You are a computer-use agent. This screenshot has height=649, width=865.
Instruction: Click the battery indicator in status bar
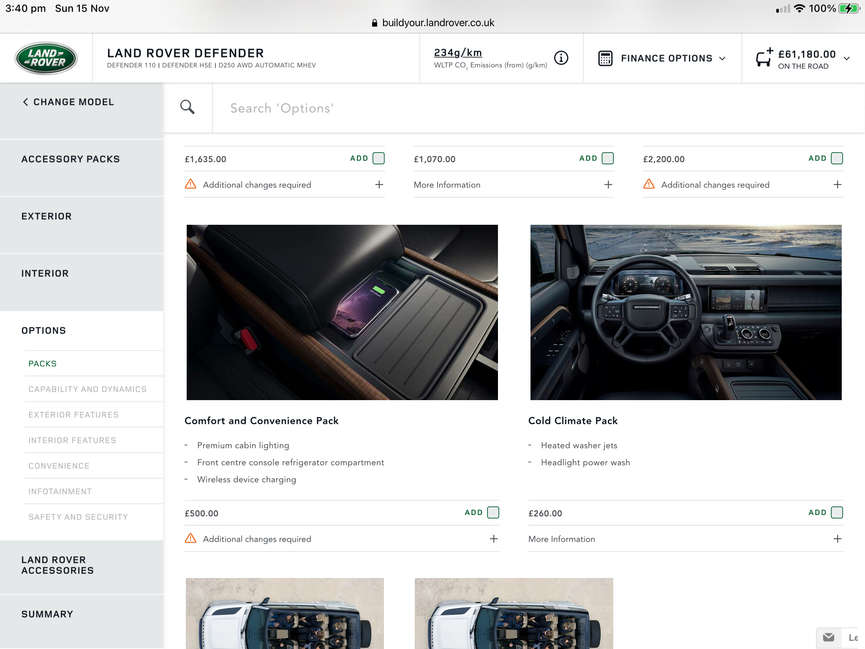tap(848, 8)
